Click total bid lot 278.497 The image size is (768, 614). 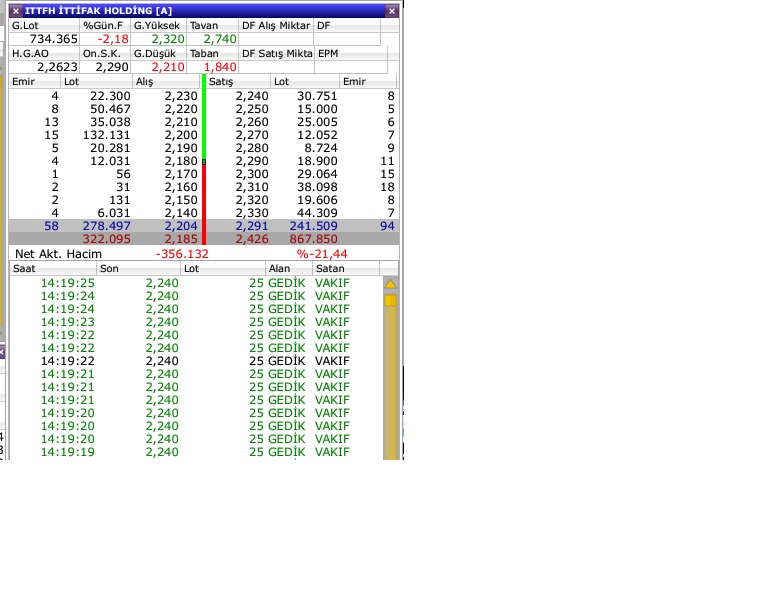click(x=107, y=226)
